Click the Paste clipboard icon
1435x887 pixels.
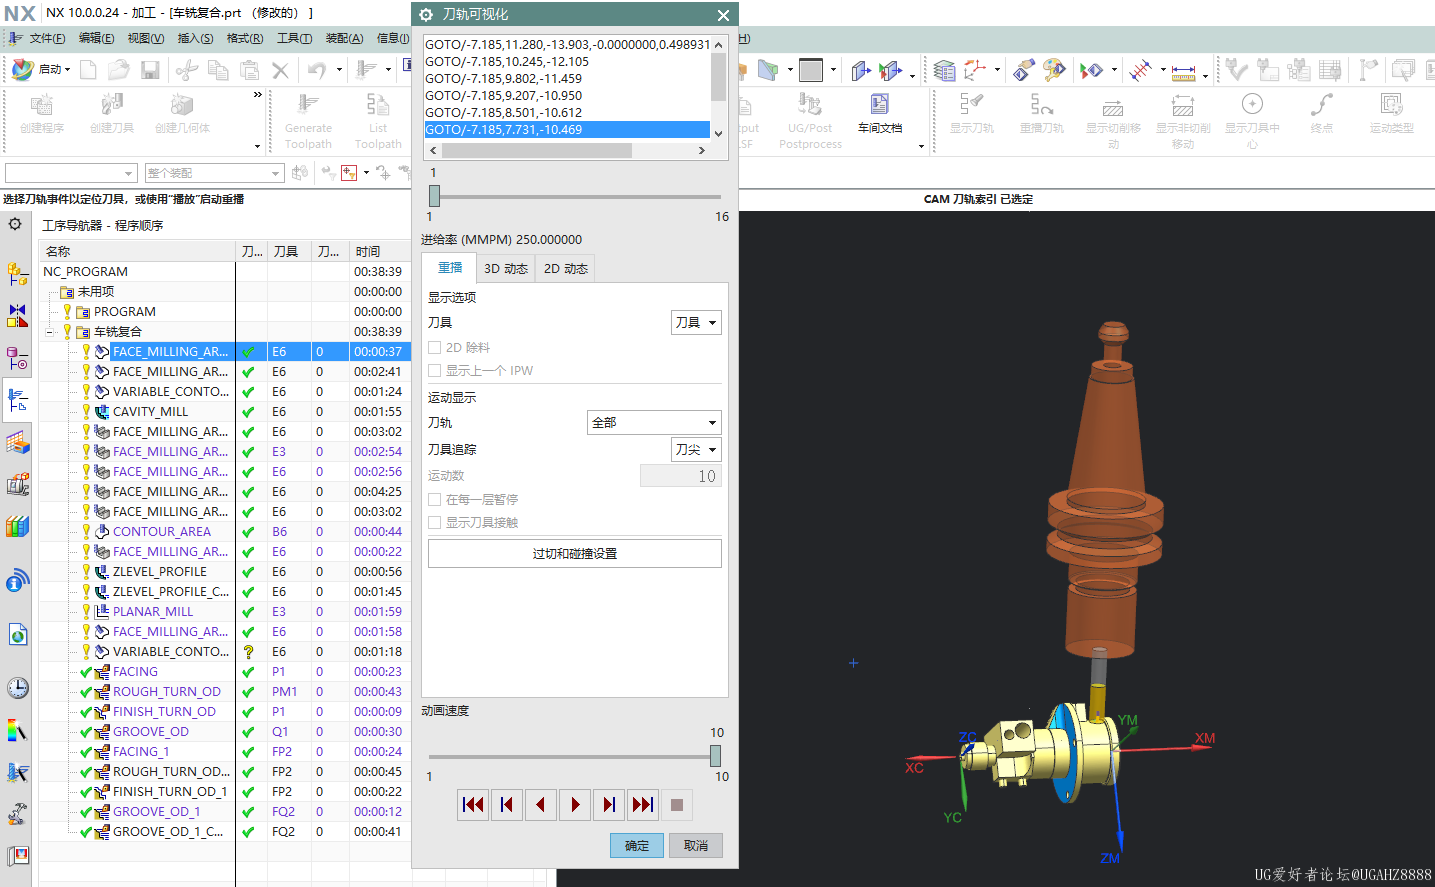click(x=250, y=69)
